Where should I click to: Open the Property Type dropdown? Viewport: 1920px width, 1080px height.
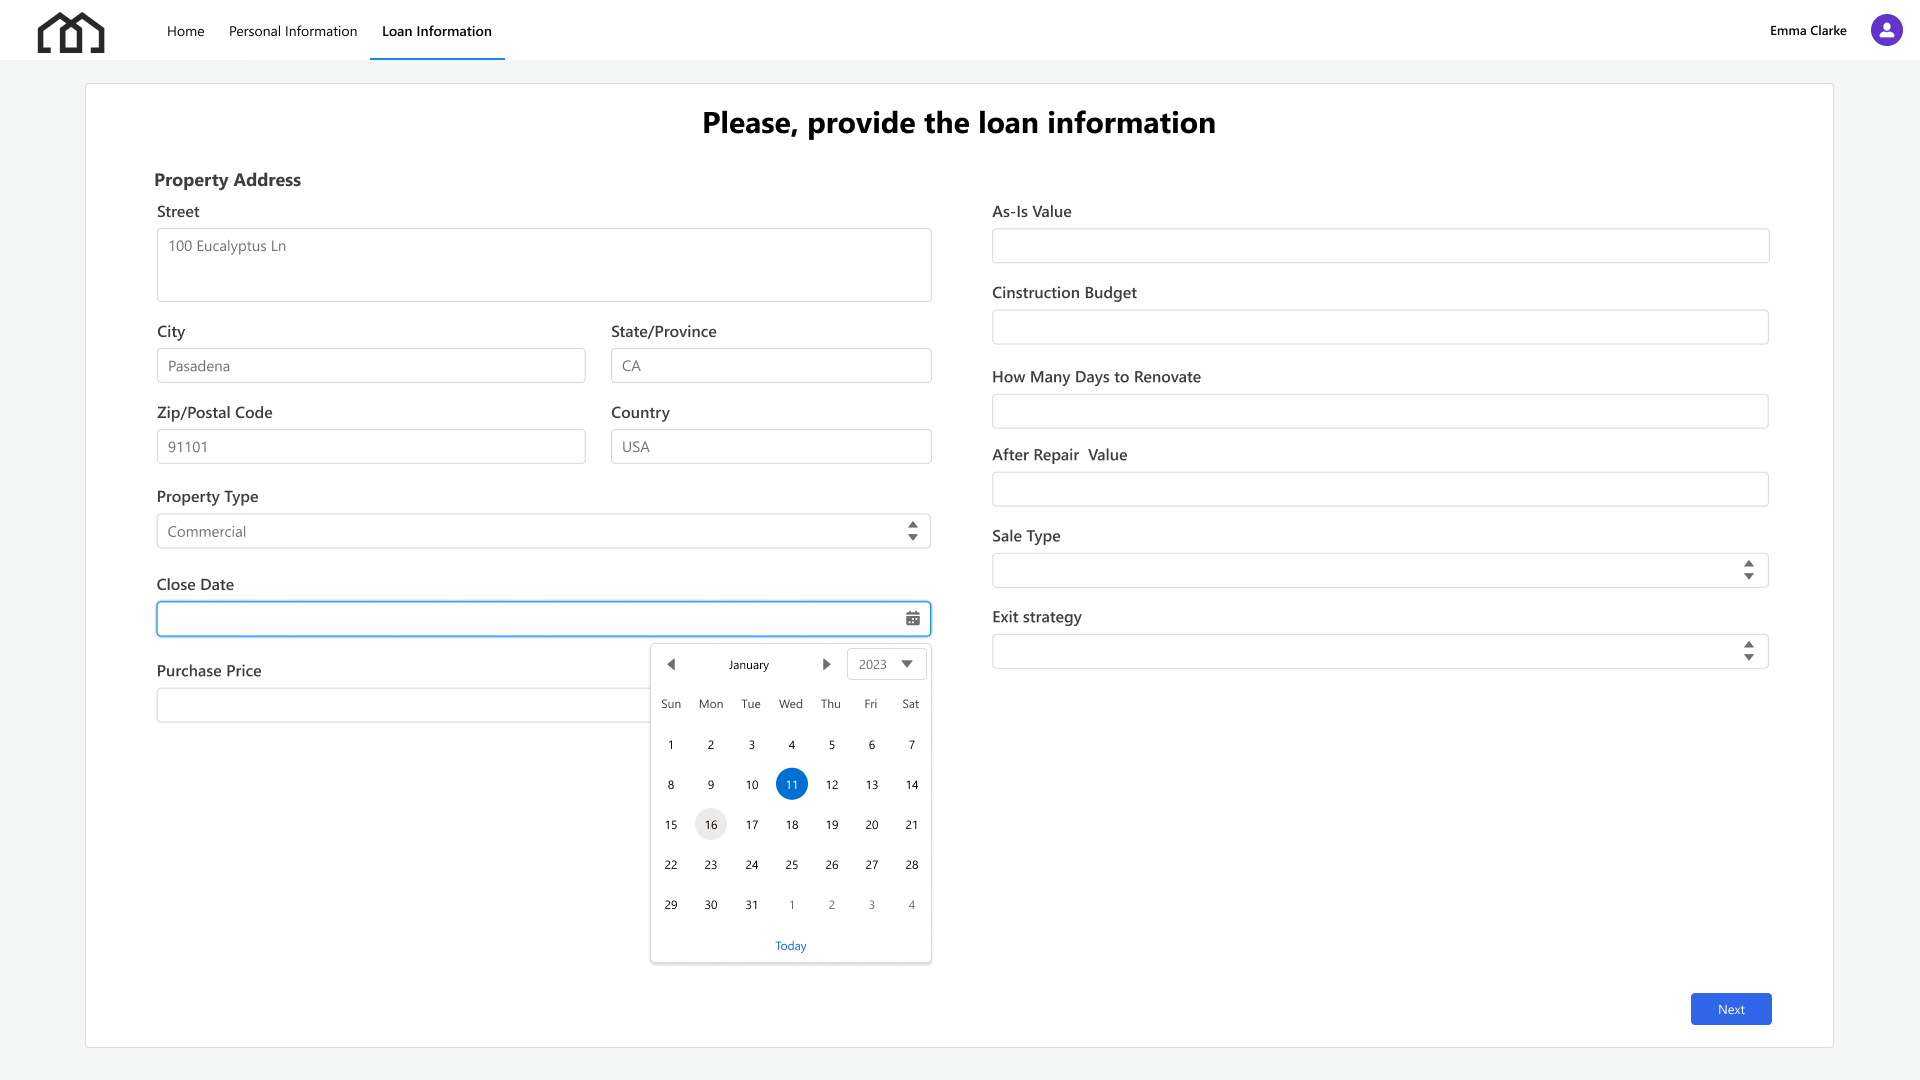coord(543,531)
